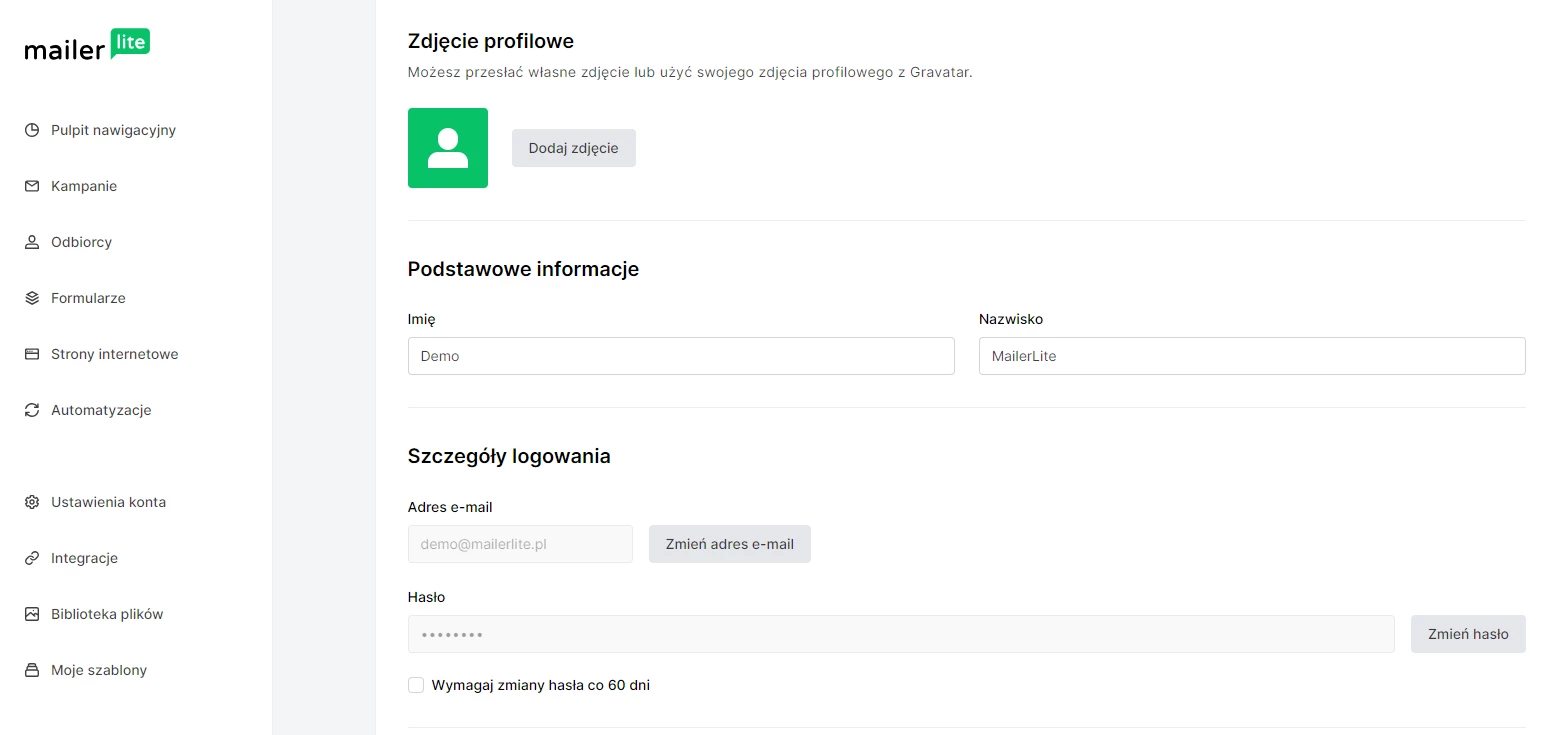Image resolution: width=1559 pixels, height=735 pixels.
Task: Click the Formularze layers icon
Action: tap(32, 298)
